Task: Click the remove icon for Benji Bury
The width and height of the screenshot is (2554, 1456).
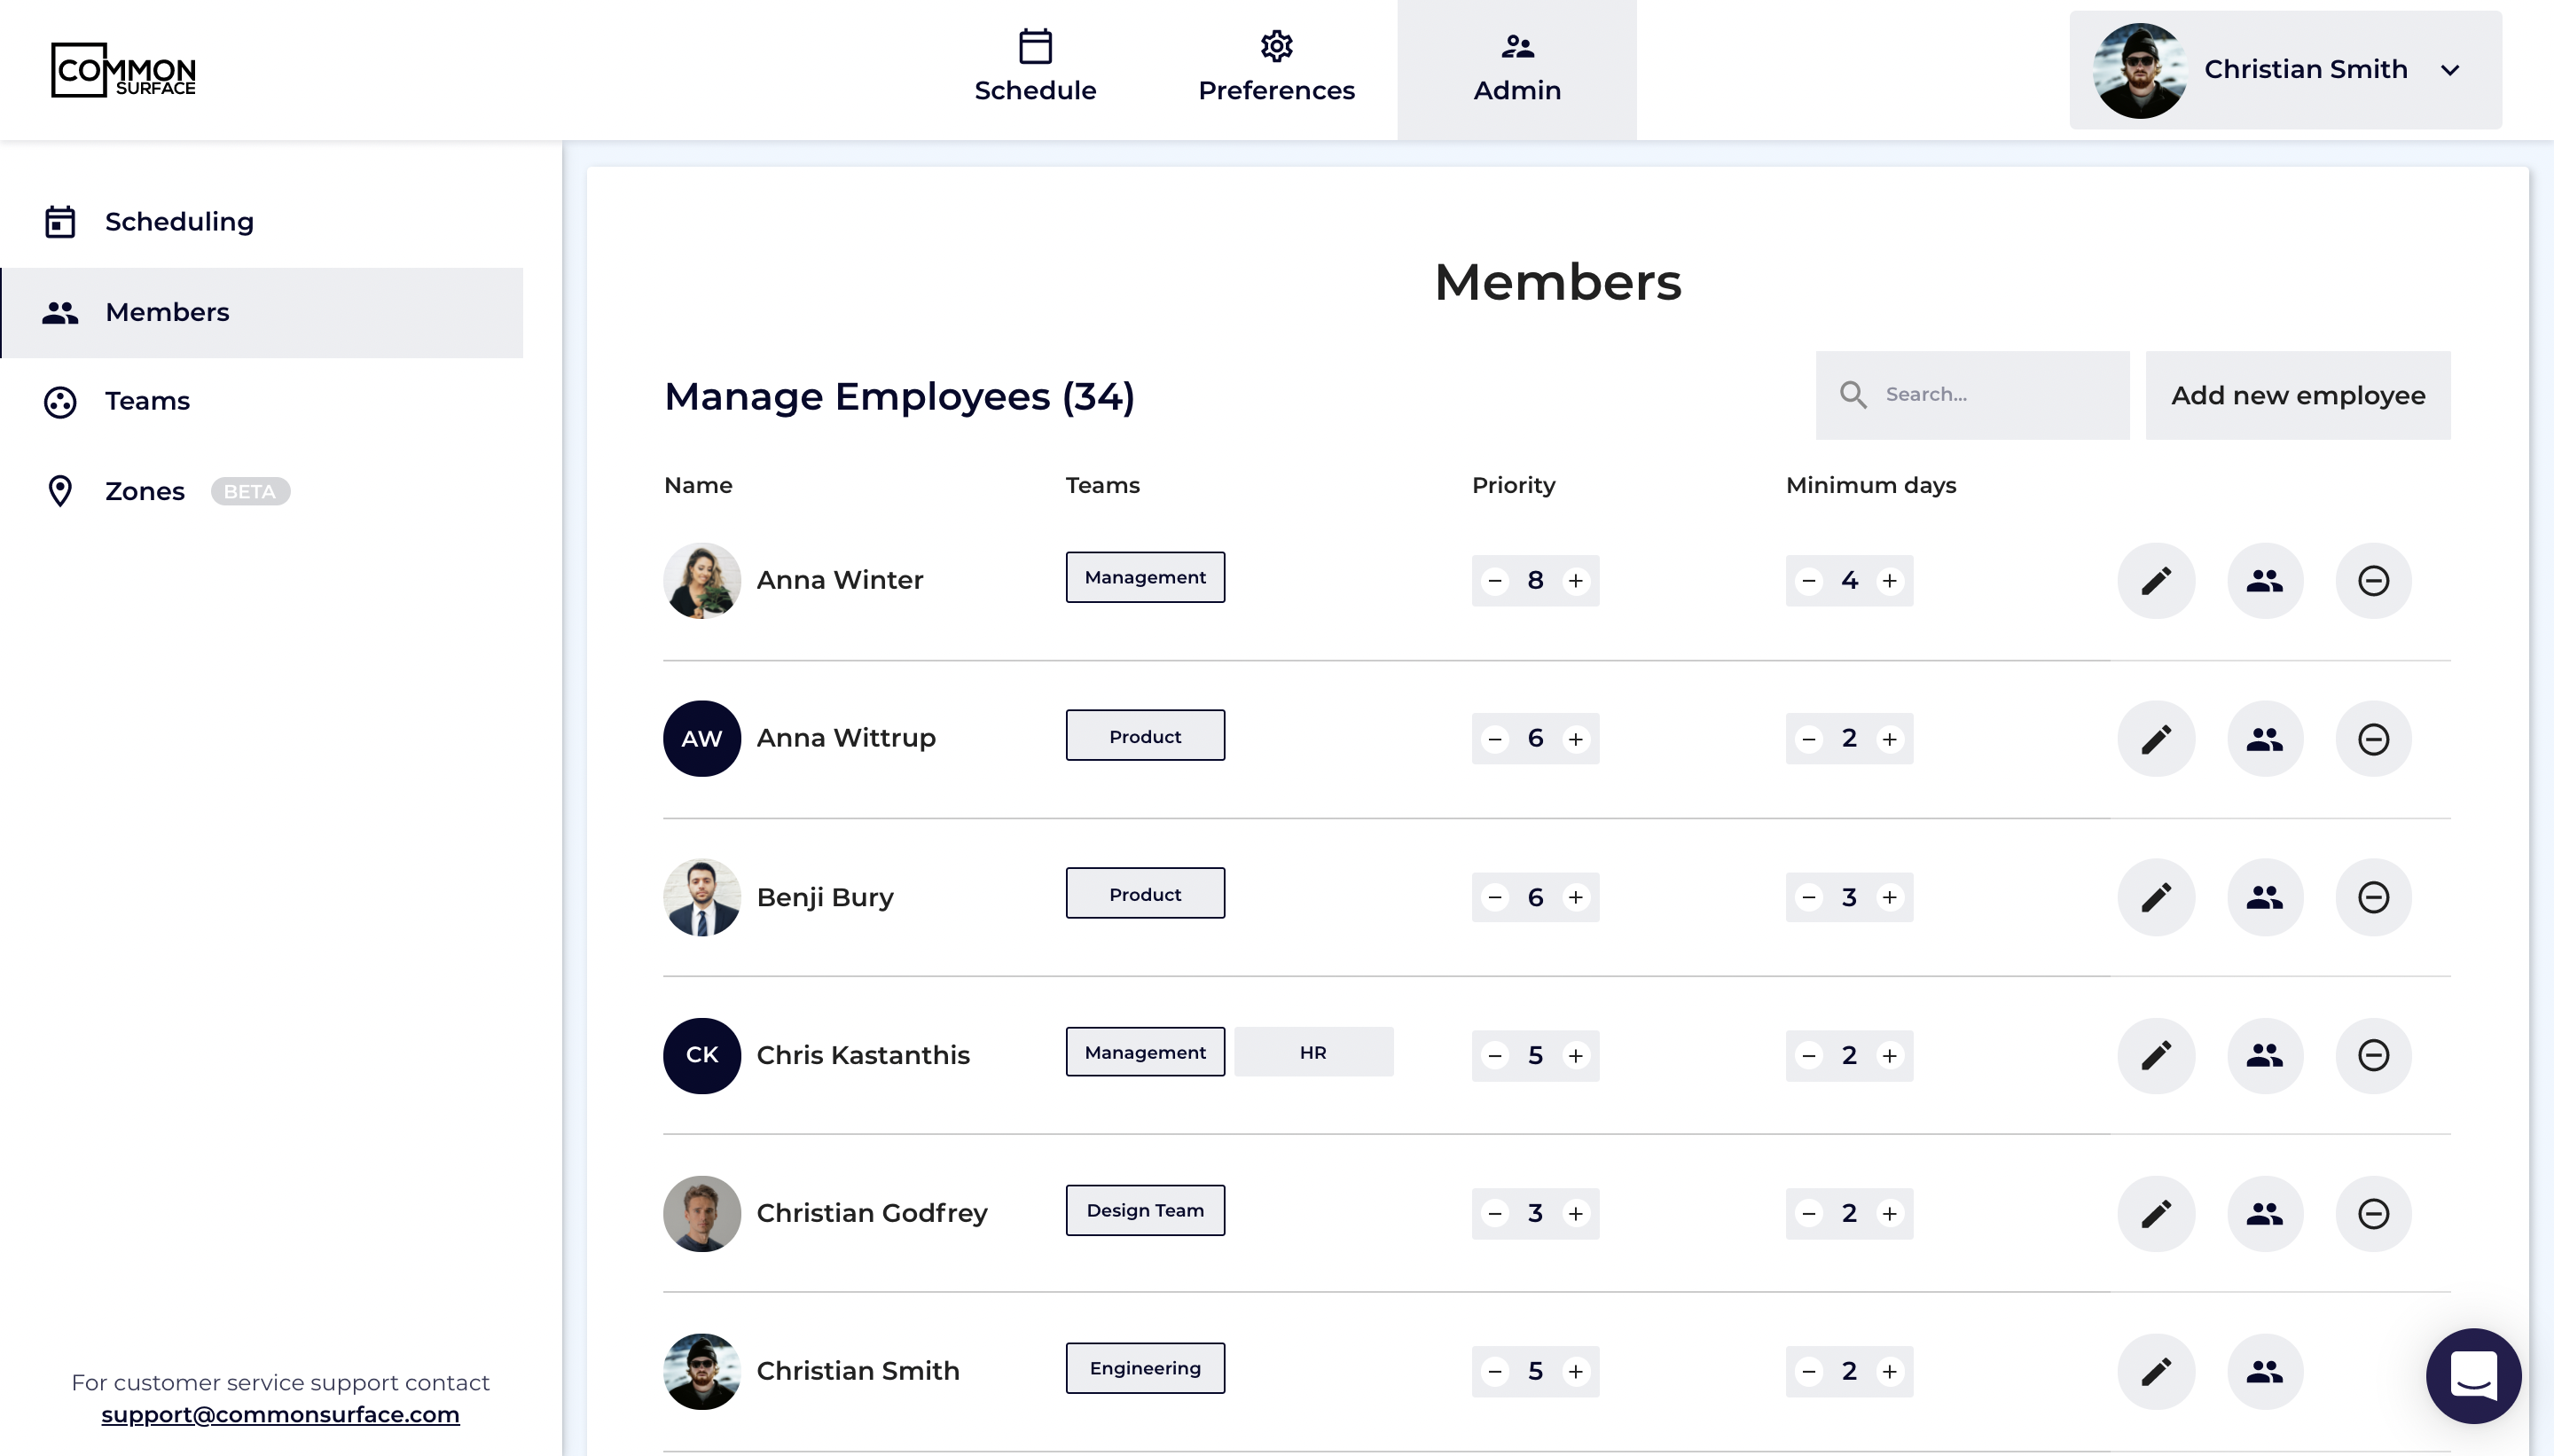Action: [x=2373, y=897]
